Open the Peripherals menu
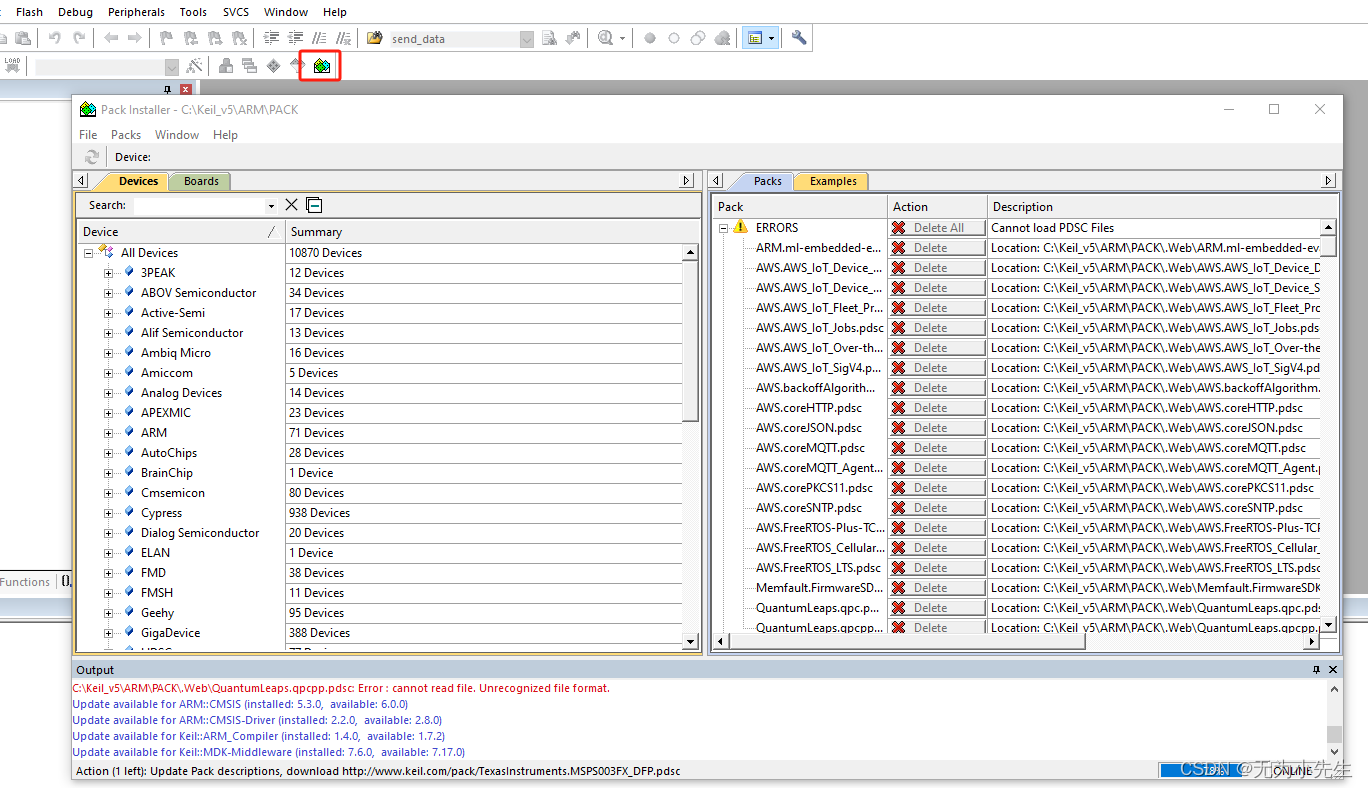The image size is (1368, 788). coord(137,12)
